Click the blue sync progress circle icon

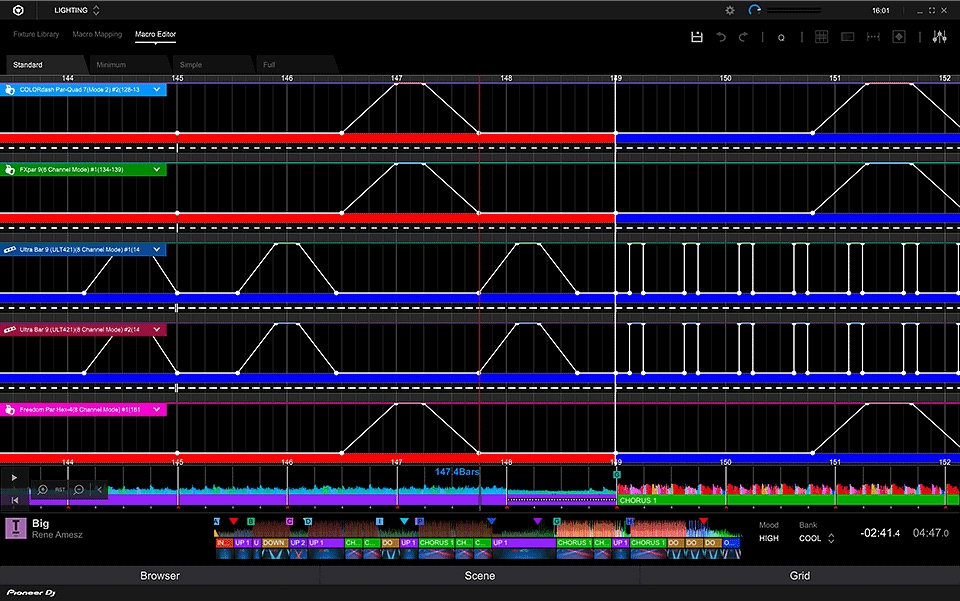click(754, 10)
